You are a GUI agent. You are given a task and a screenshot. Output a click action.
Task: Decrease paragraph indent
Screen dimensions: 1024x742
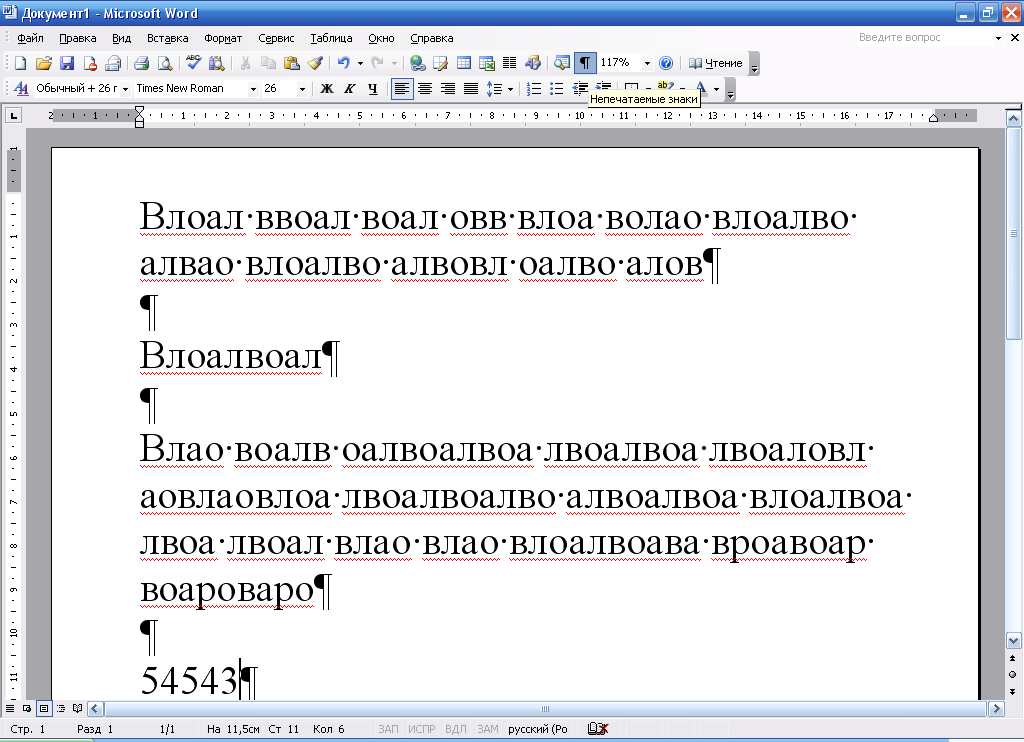coord(579,88)
